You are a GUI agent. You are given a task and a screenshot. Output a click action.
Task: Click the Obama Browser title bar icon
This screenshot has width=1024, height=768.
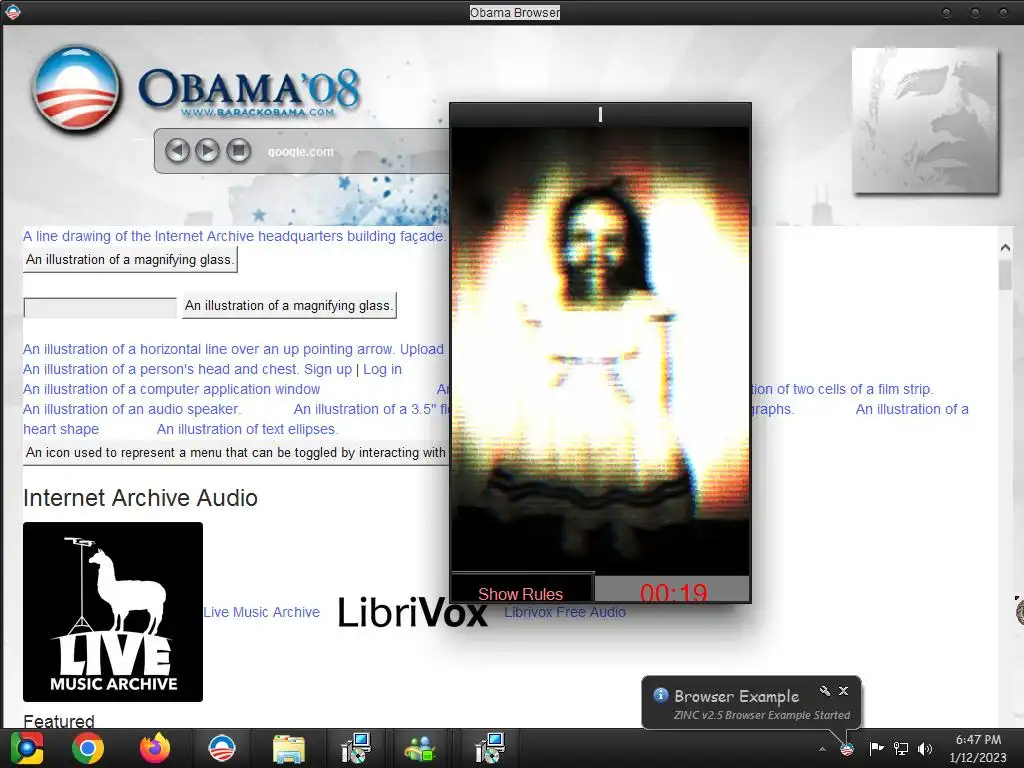(x=12, y=12)
